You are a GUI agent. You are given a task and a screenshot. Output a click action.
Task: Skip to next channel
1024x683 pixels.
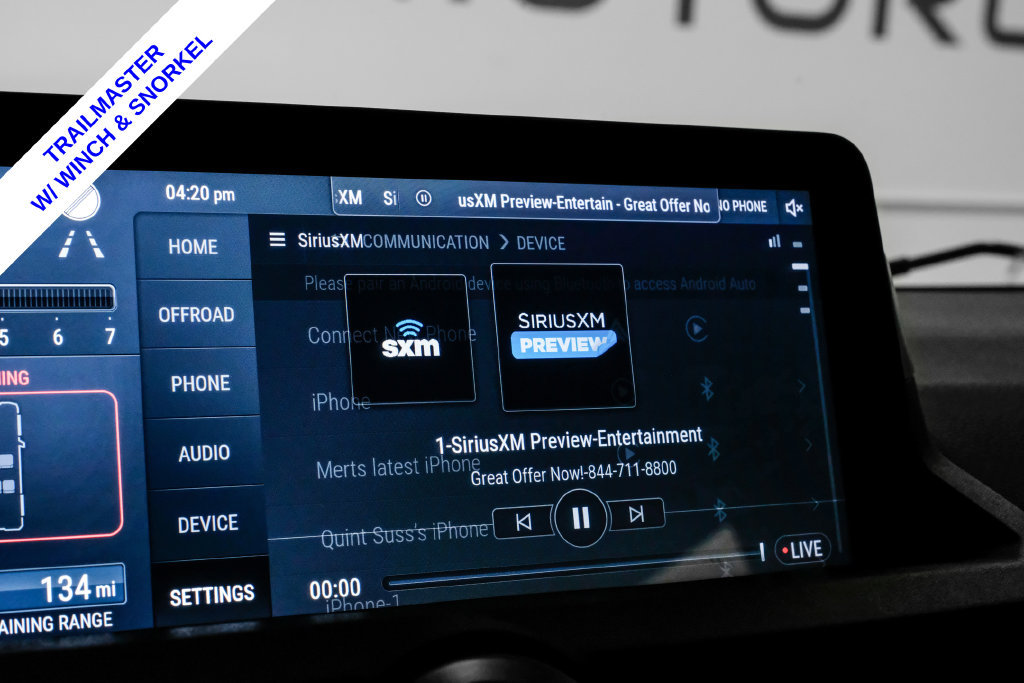(635, 514)
